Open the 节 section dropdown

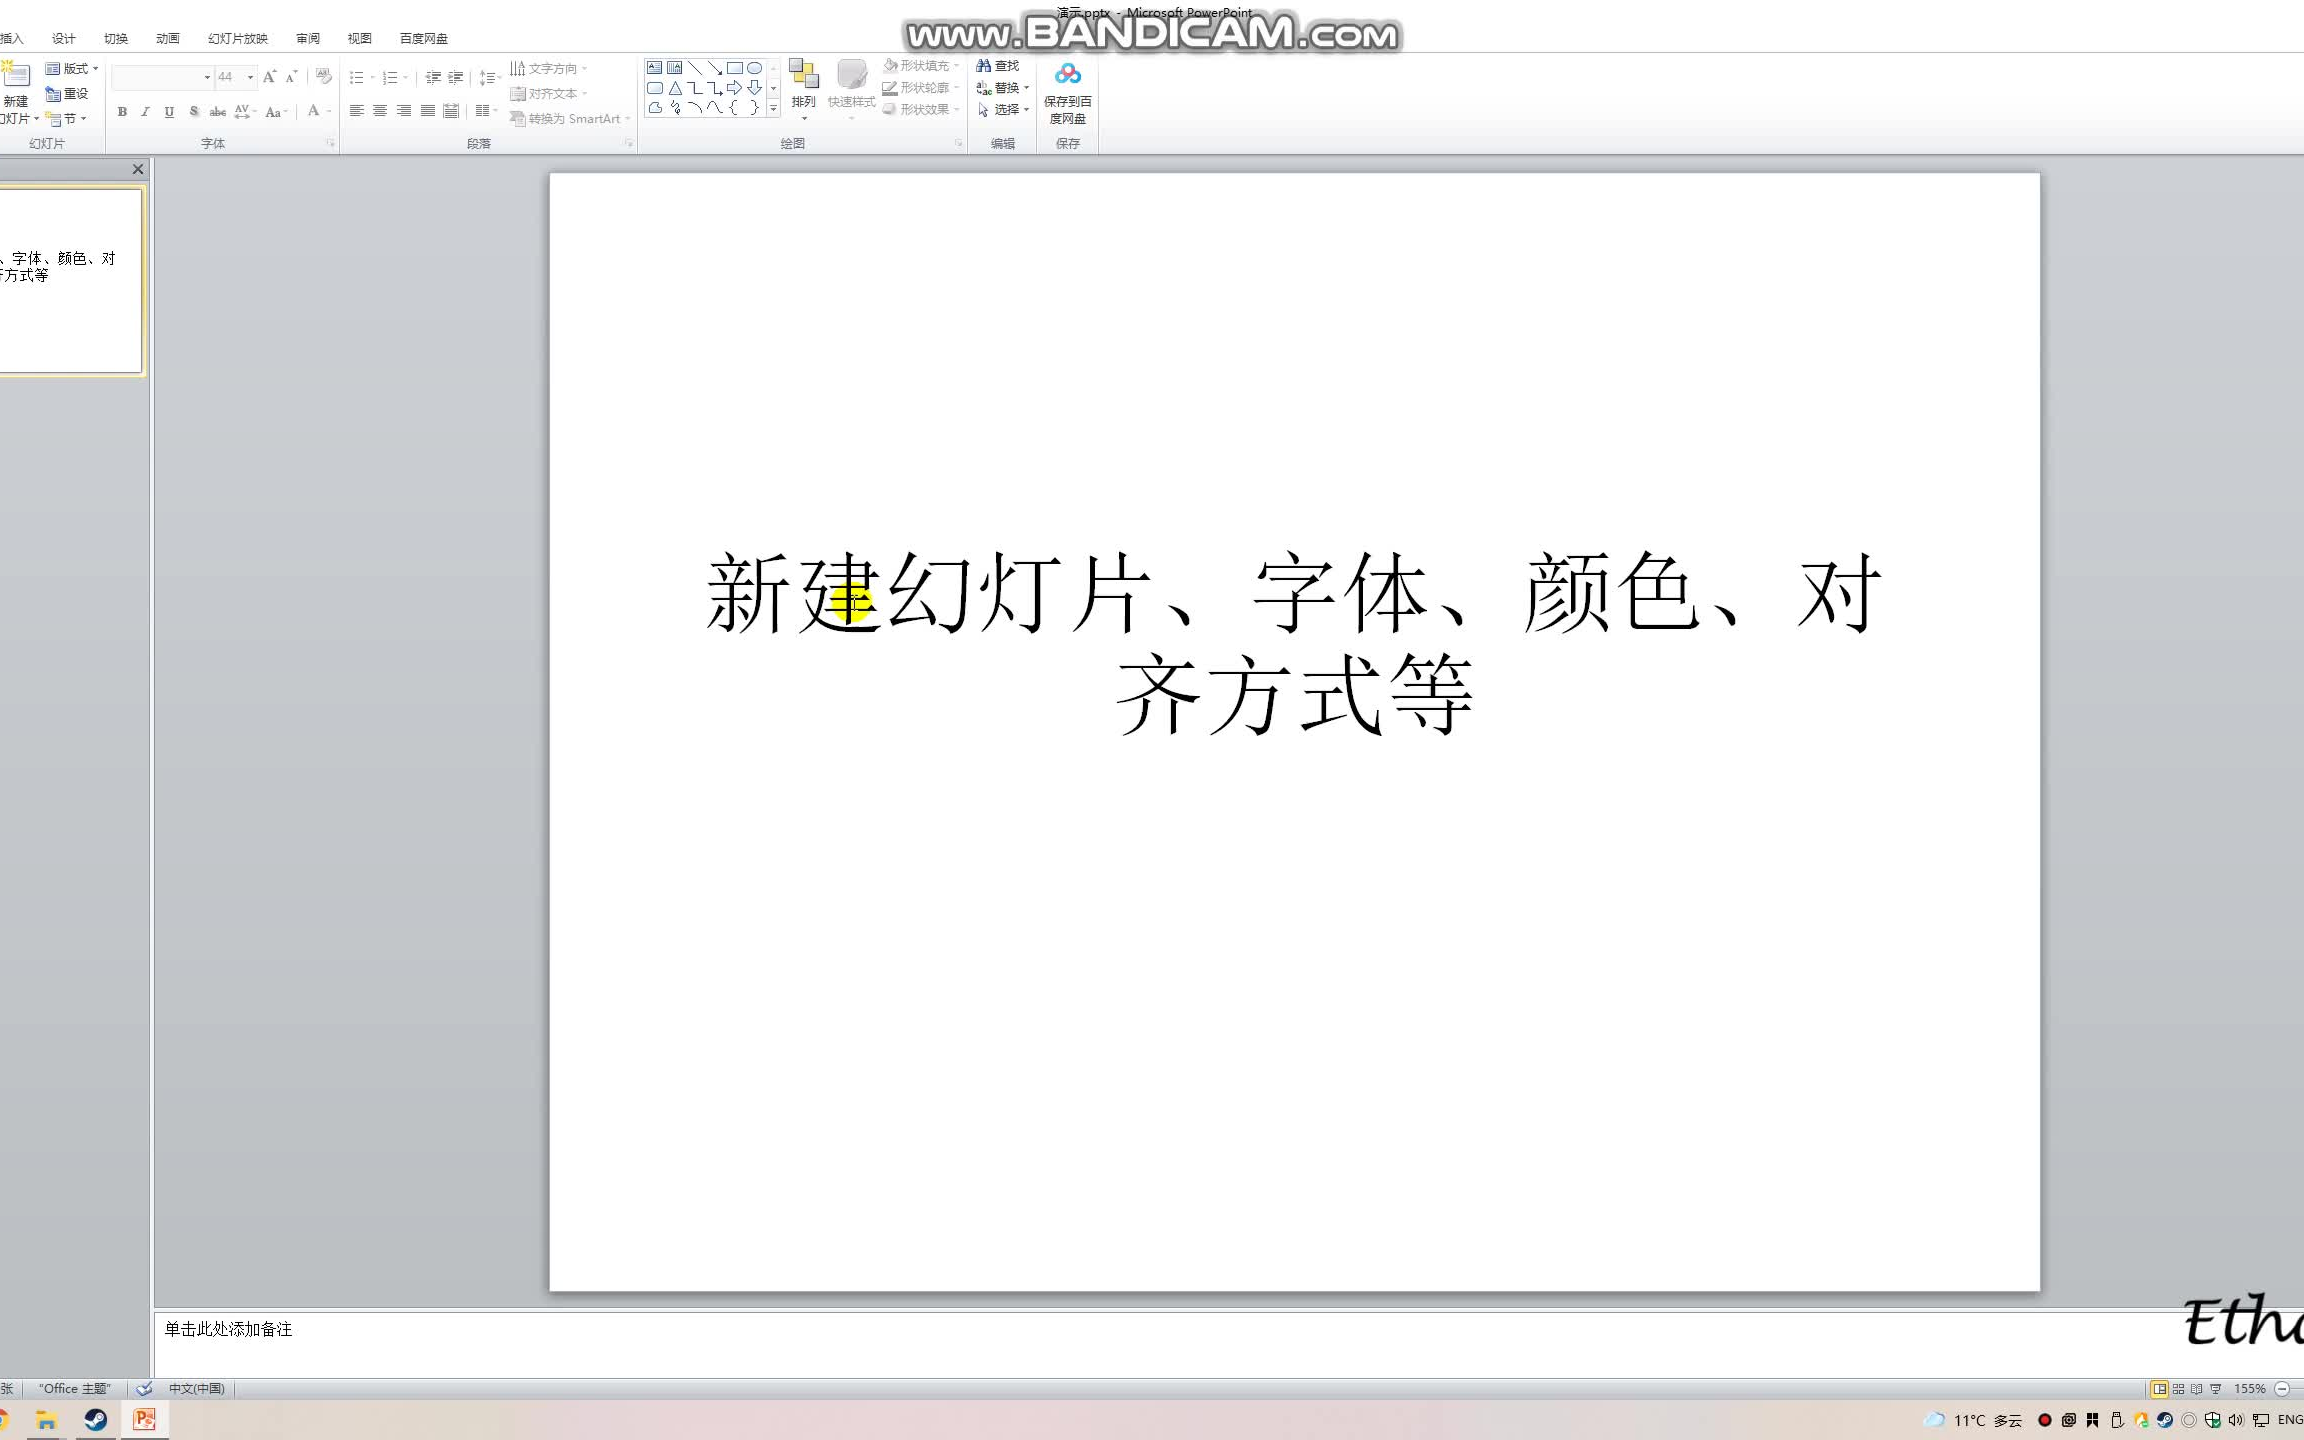66,119
